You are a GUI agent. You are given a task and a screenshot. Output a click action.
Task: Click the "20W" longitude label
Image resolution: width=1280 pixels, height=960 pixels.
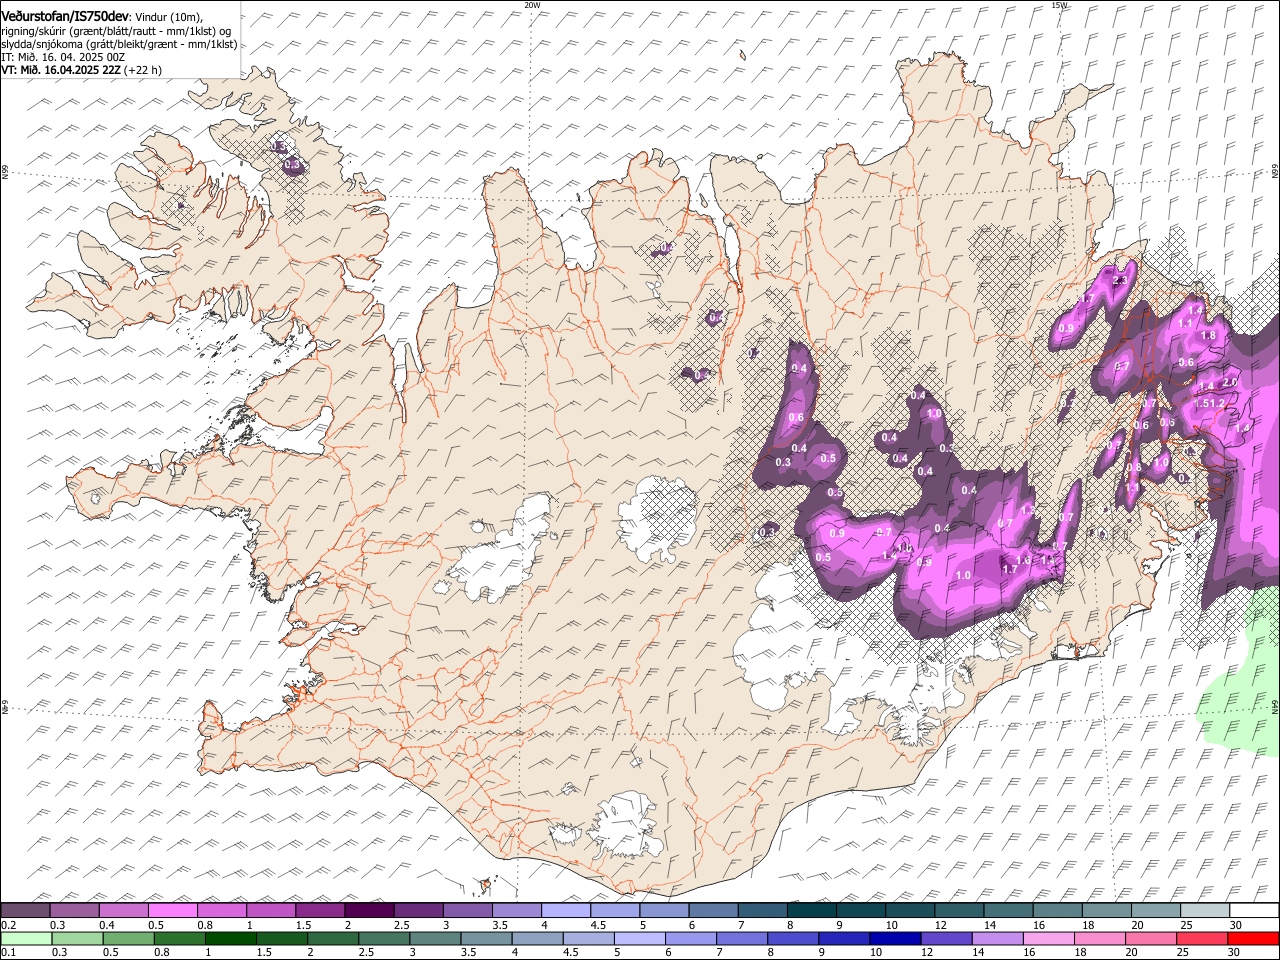tap(532, 5)
